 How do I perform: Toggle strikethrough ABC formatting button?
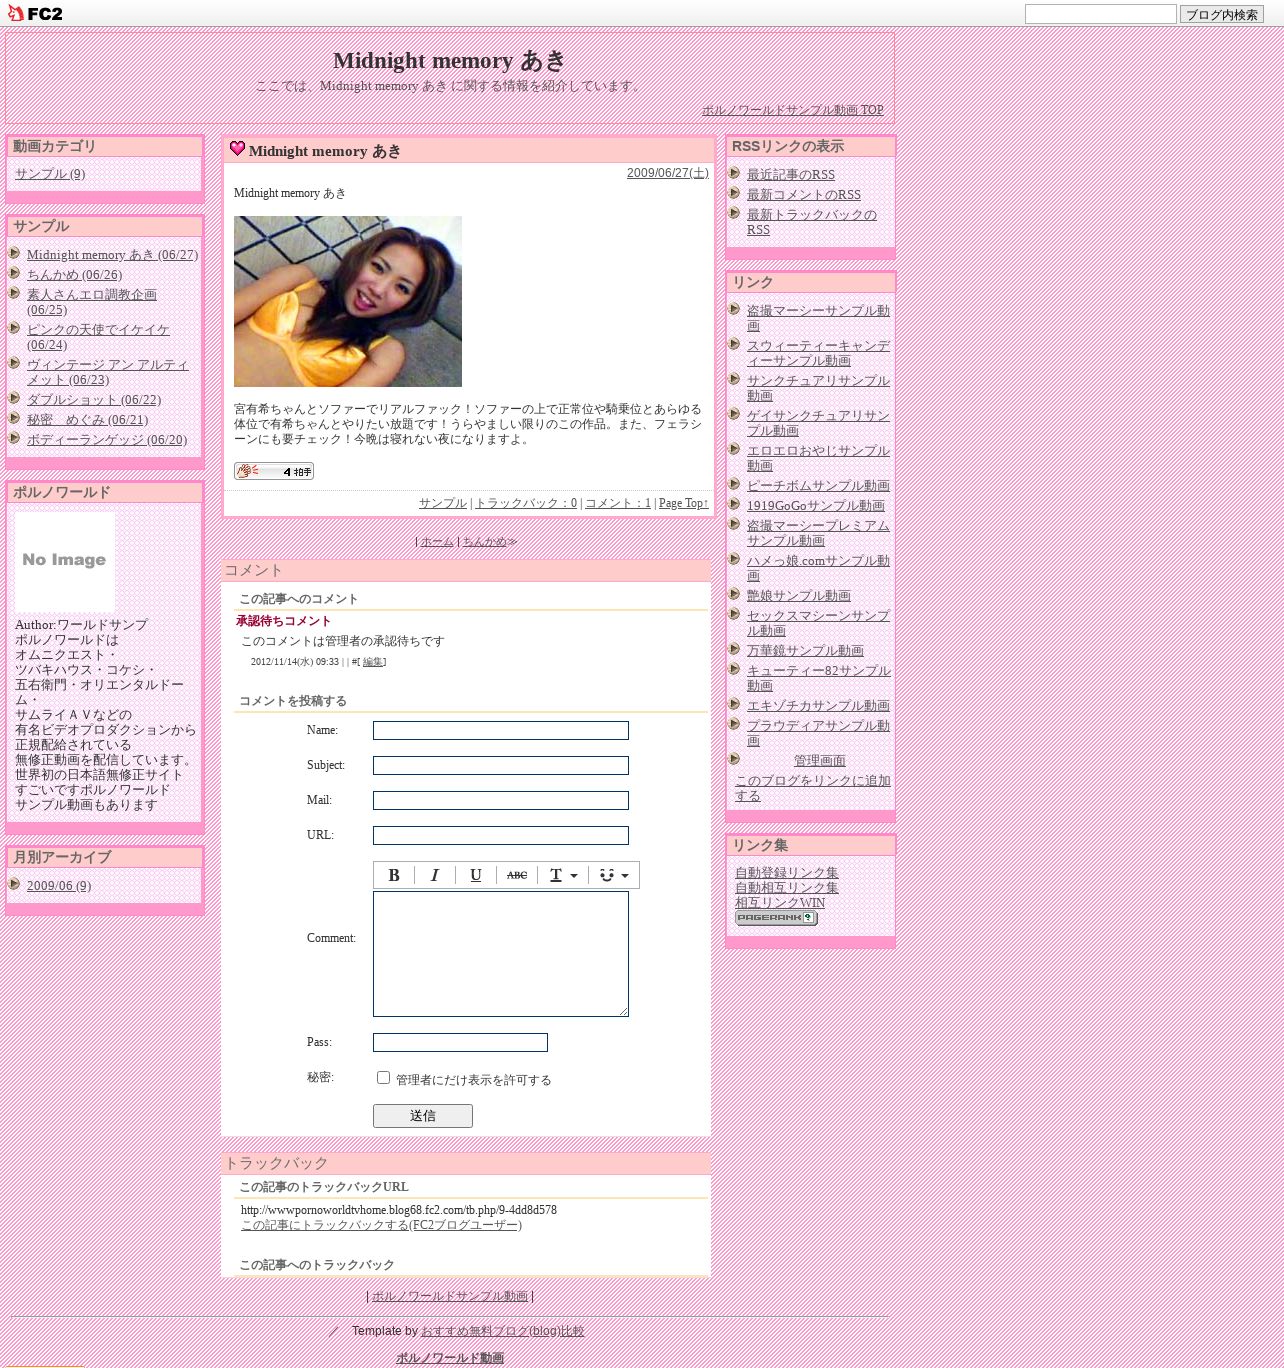(517, 875)
